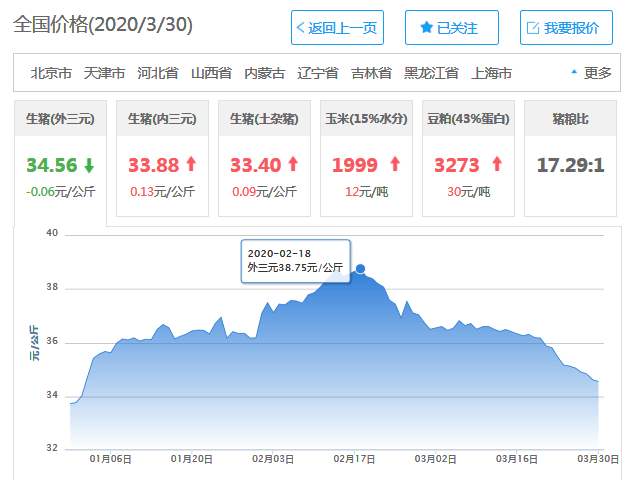Switch to 上海市 prices
Viewport: 628px width, 480px height.
point(491,73)
